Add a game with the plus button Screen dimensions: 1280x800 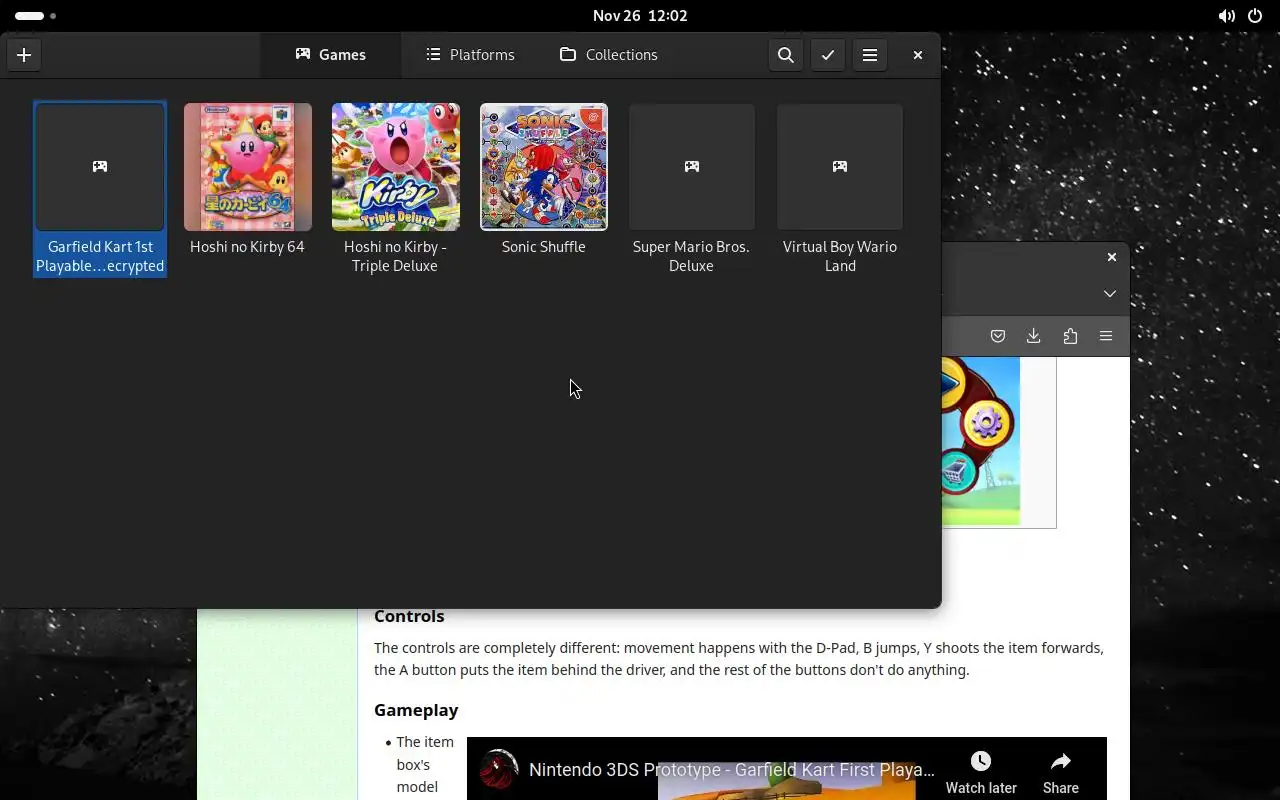(24, 55)
